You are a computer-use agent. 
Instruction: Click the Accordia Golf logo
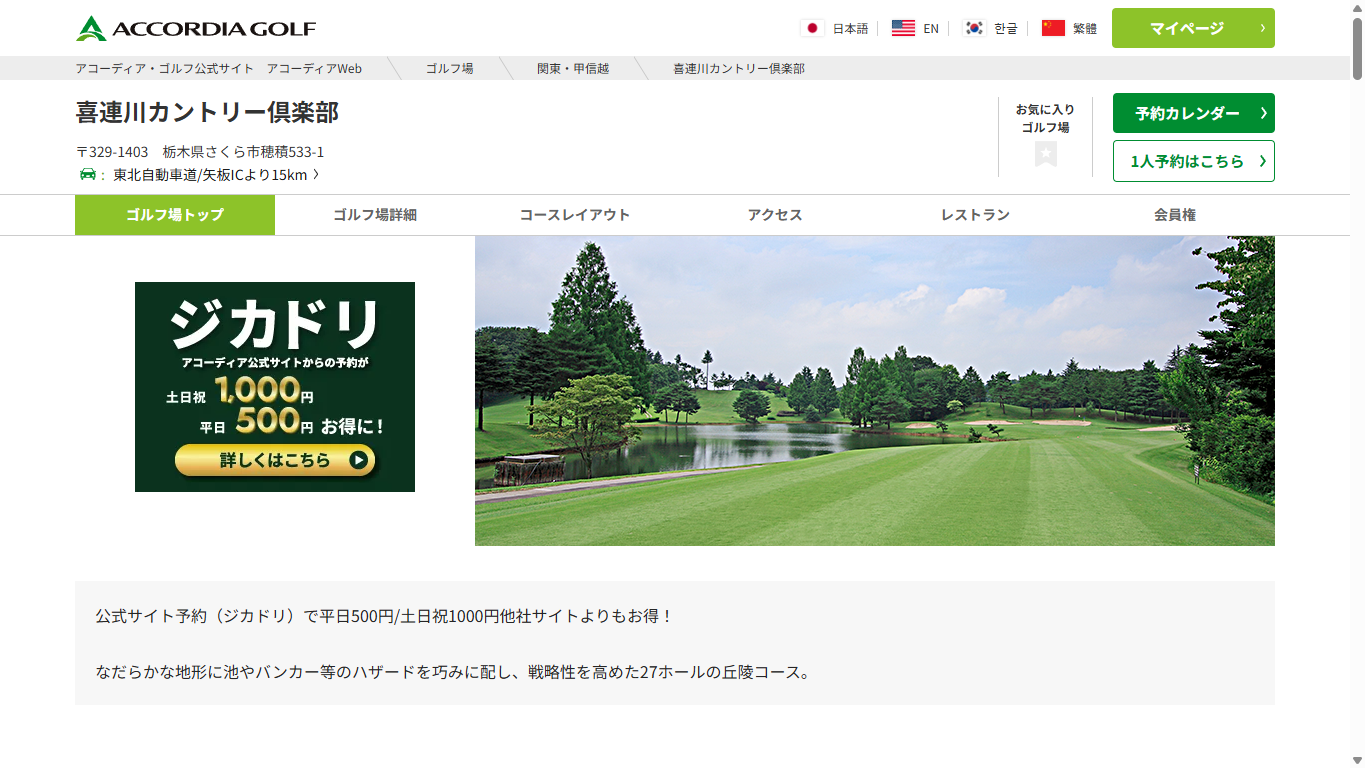coord(196,28)
